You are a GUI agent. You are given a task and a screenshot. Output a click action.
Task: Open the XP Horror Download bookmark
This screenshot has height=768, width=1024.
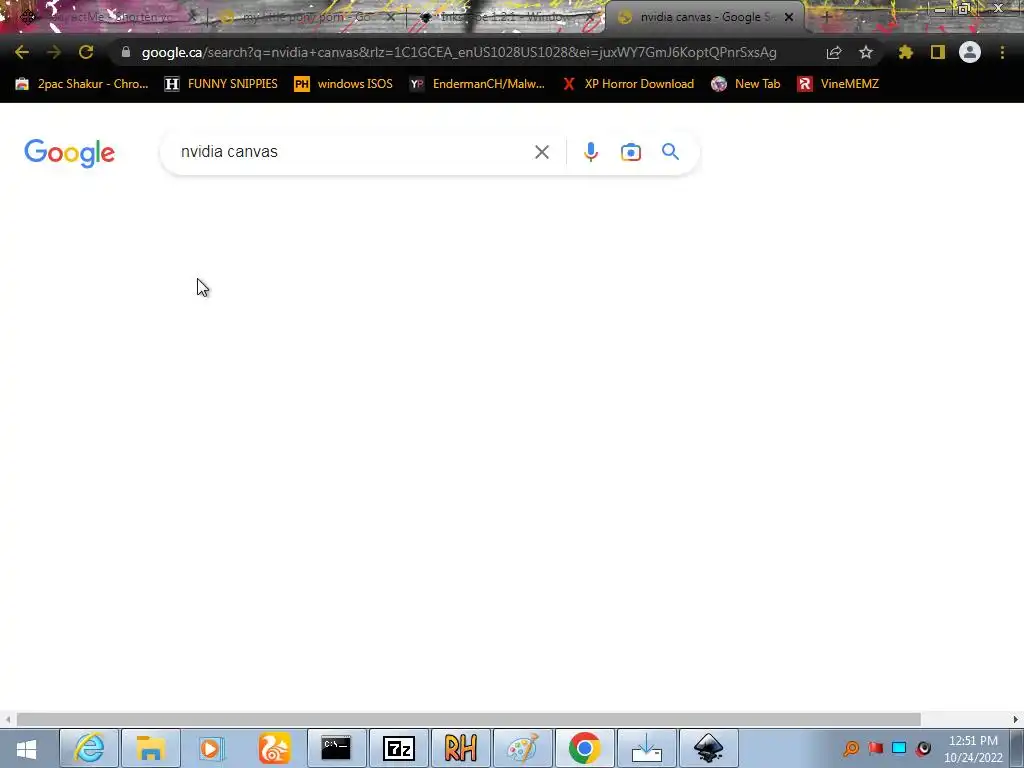[x=628, y=84]
